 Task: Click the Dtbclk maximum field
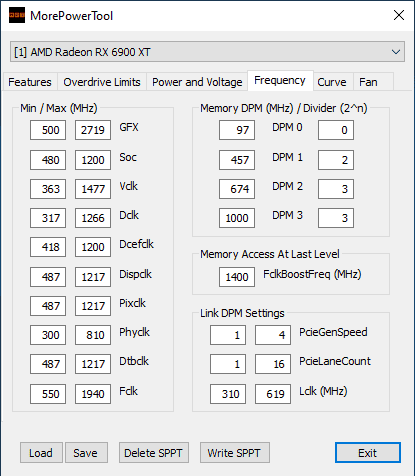[93, 364]
